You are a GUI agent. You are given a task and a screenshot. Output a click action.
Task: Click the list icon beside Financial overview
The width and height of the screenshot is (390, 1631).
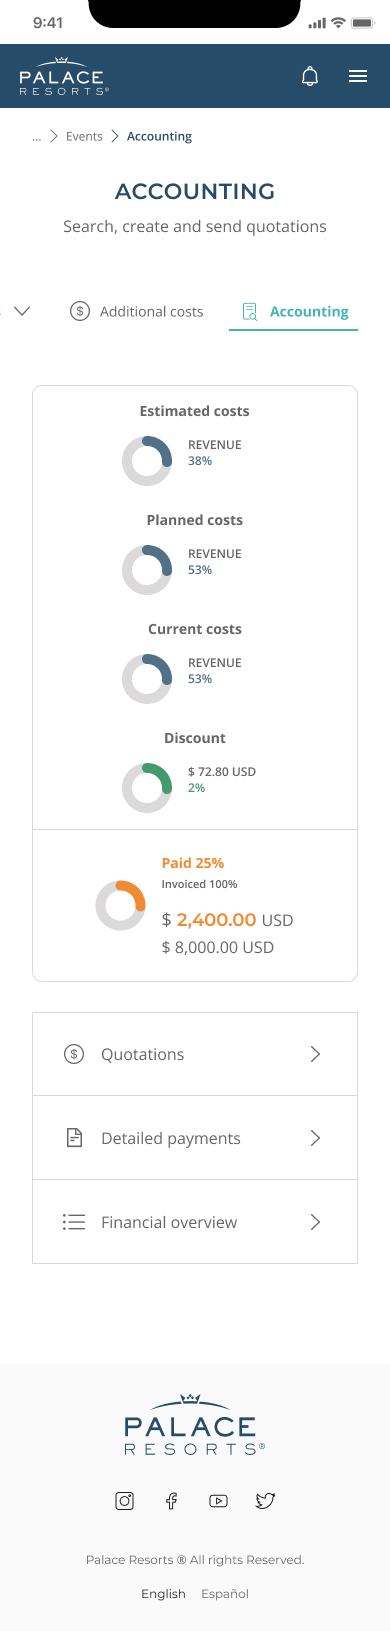click(x=74, y=1222)
